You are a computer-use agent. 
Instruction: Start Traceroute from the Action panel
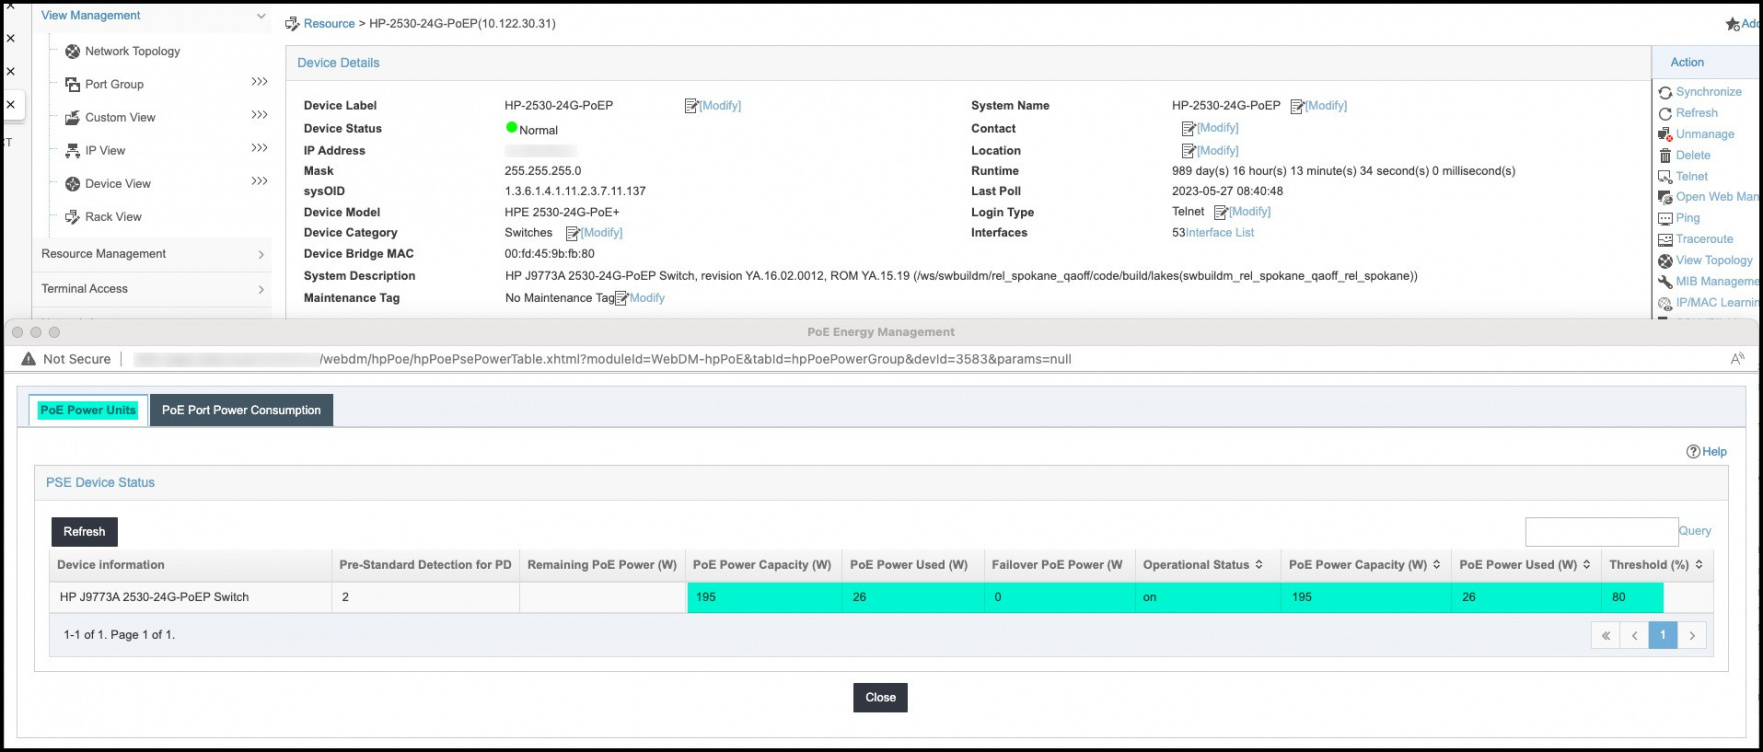[1704, 239]
